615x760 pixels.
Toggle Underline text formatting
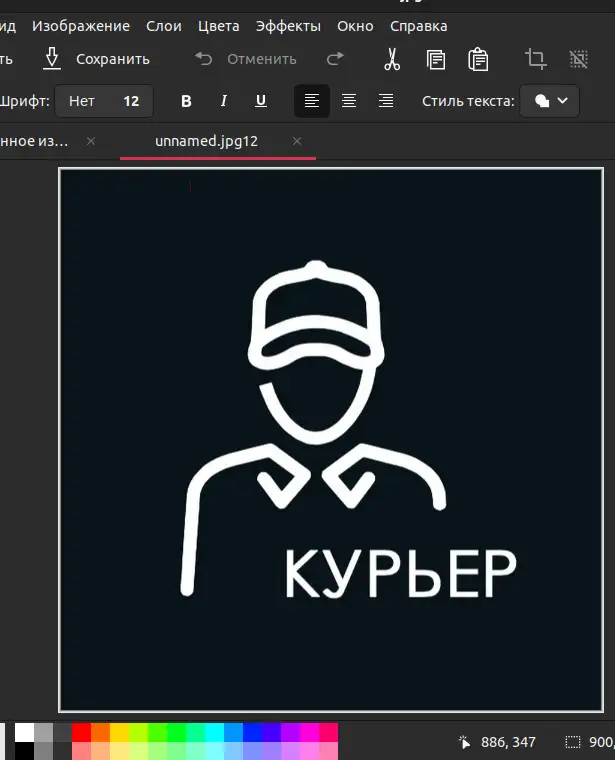[261, 101]
